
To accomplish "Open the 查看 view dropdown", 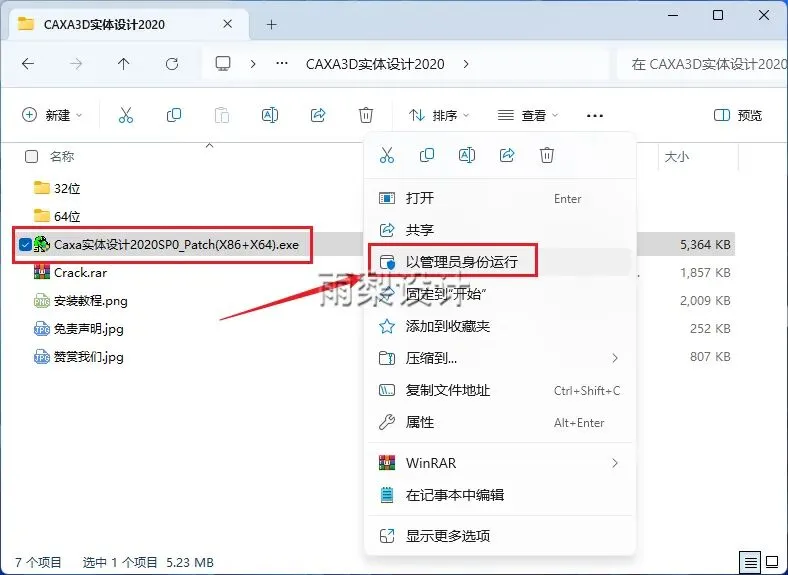I will (528, 116).
